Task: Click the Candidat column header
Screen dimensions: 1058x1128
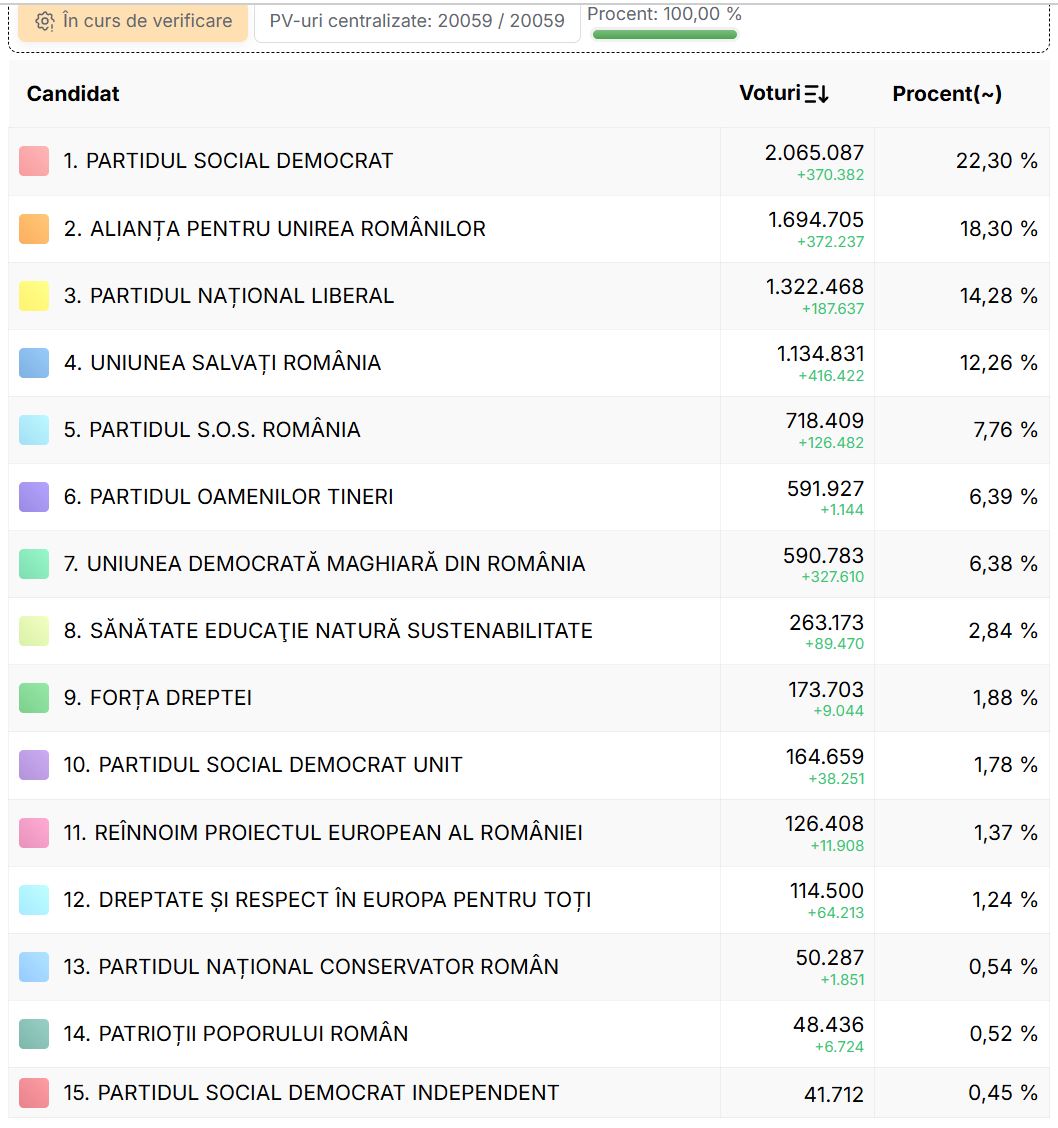Action: tap(73, 94)
